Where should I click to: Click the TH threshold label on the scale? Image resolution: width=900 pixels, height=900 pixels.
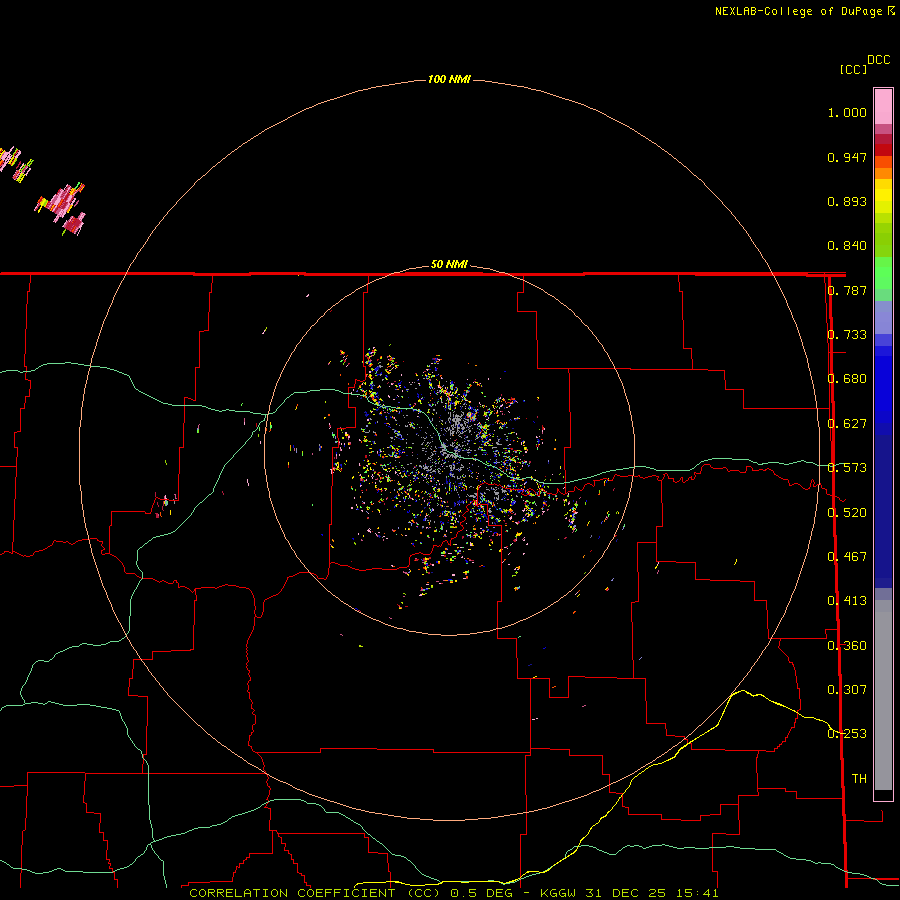[x=859, y=779]
